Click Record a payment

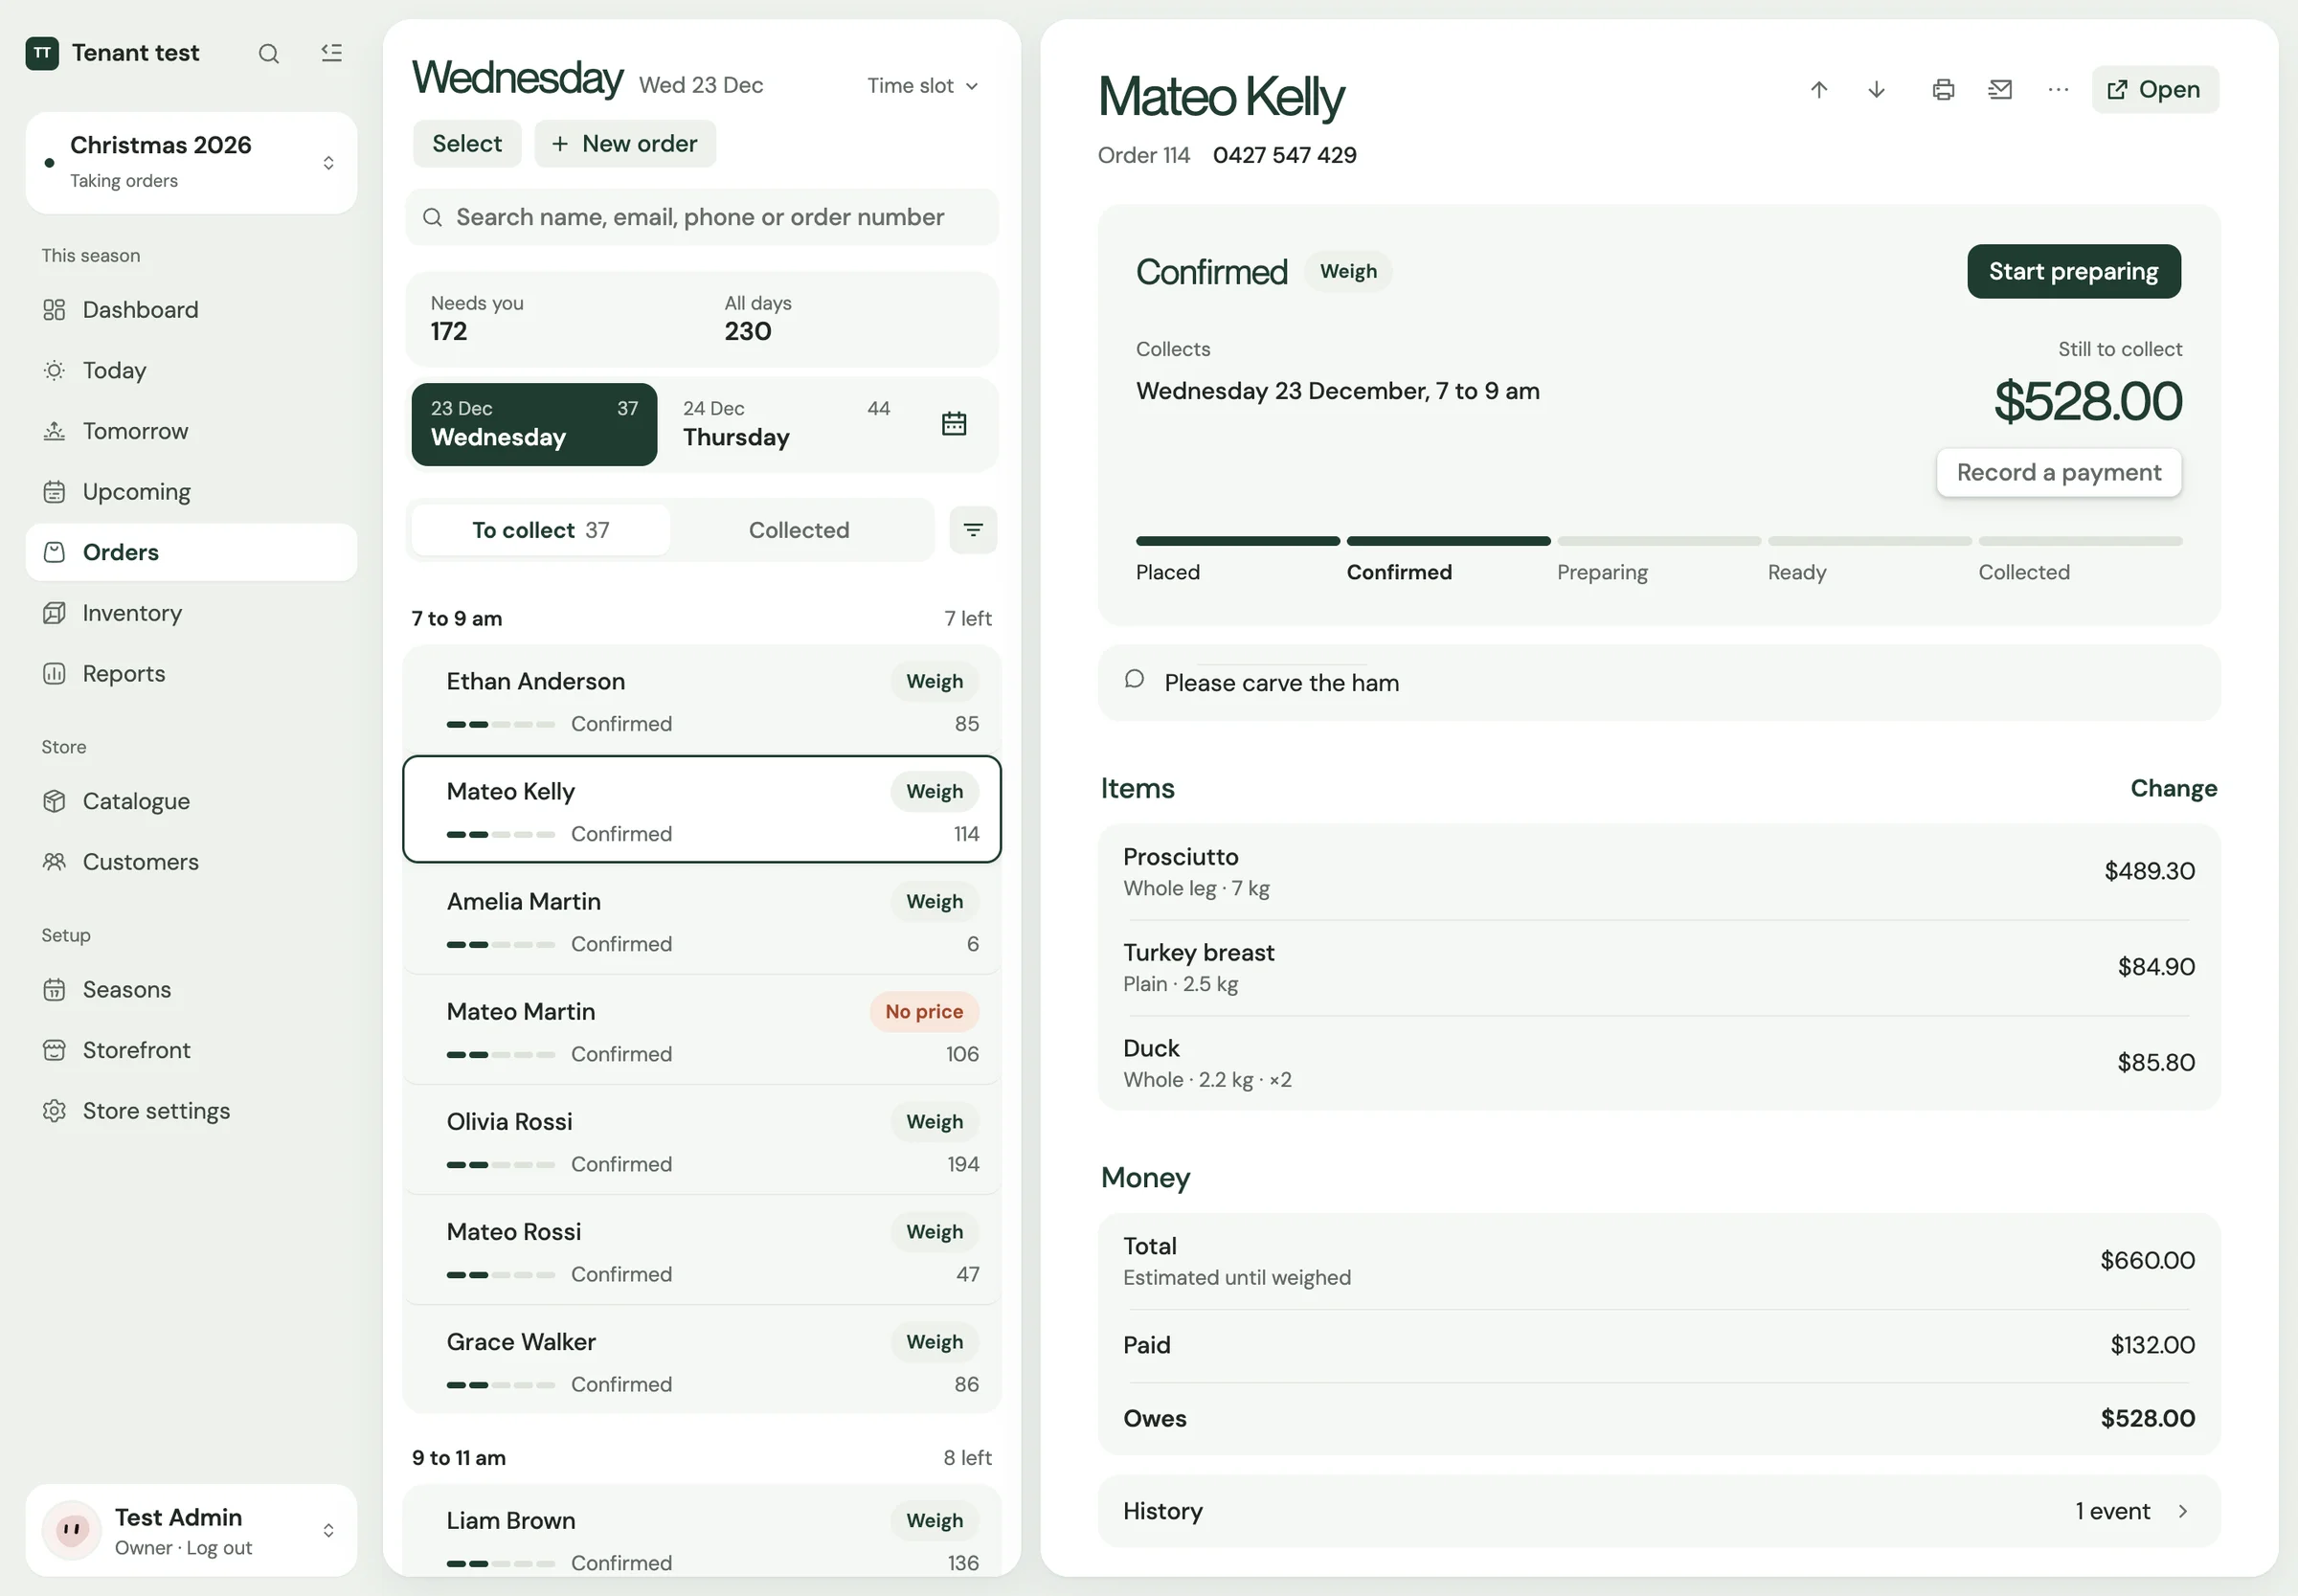(2058, 472)
